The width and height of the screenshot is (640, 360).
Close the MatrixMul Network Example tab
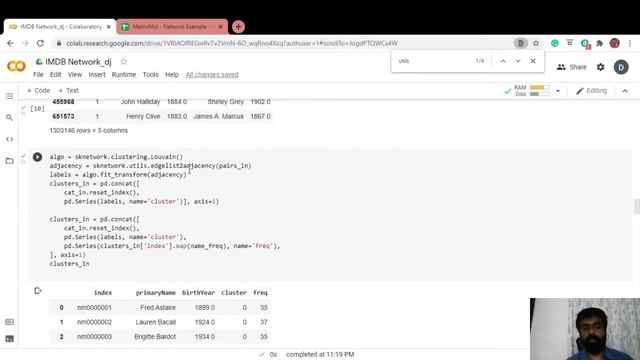click(x=220, y=27)
